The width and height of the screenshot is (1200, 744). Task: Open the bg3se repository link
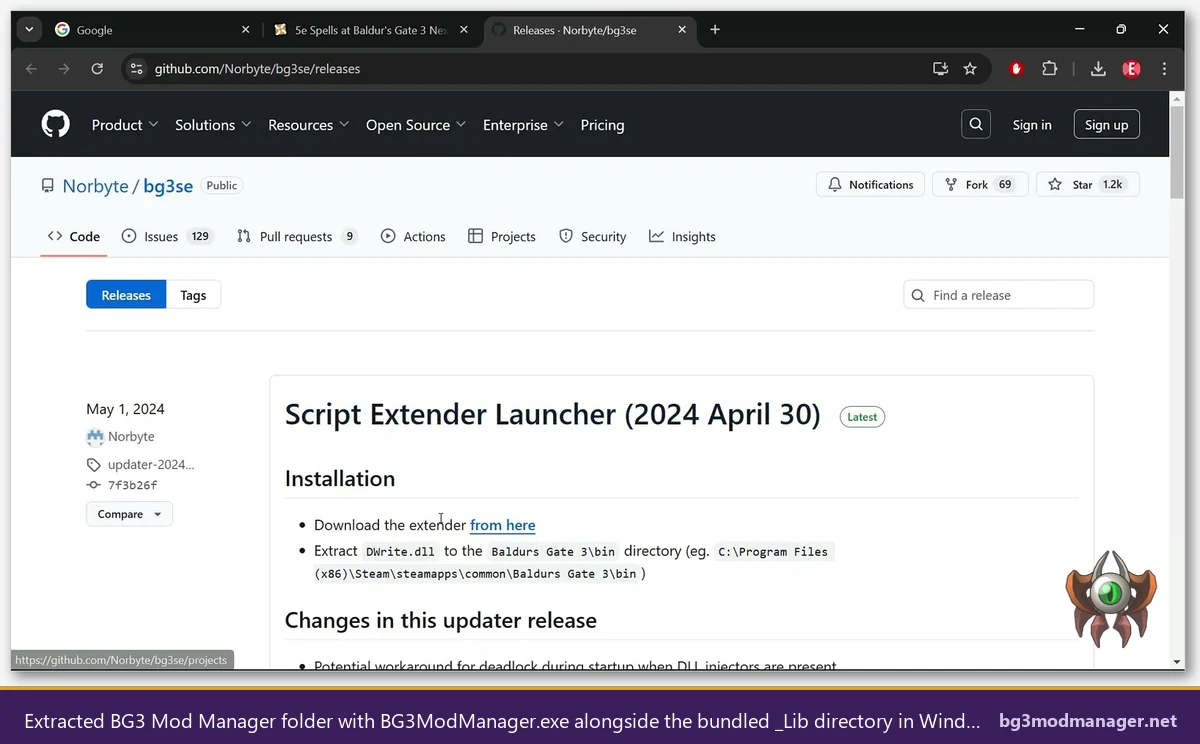(x=168, y=186)
